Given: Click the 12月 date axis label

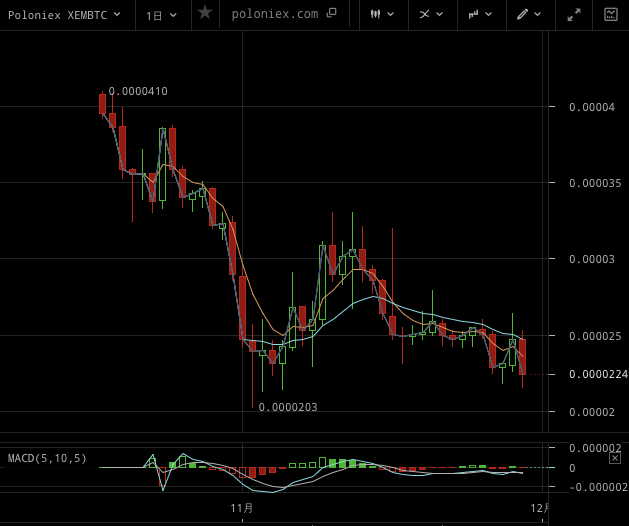Looking at the screenshot, I should pyautogui.click(x=539, y=508).
